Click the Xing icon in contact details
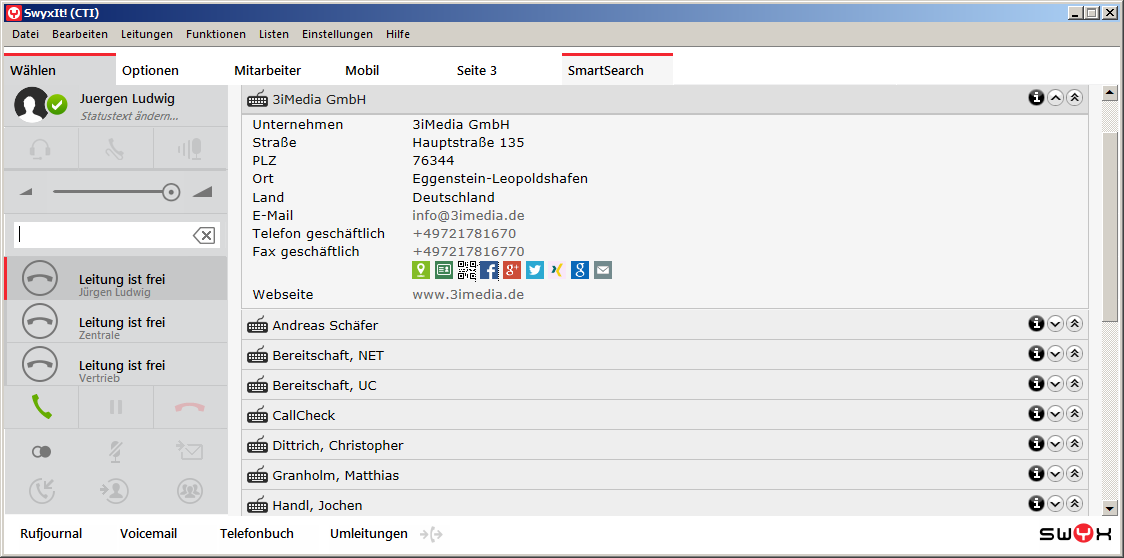The height and width of the screenshot is (558, 1124). coord(557,270)
